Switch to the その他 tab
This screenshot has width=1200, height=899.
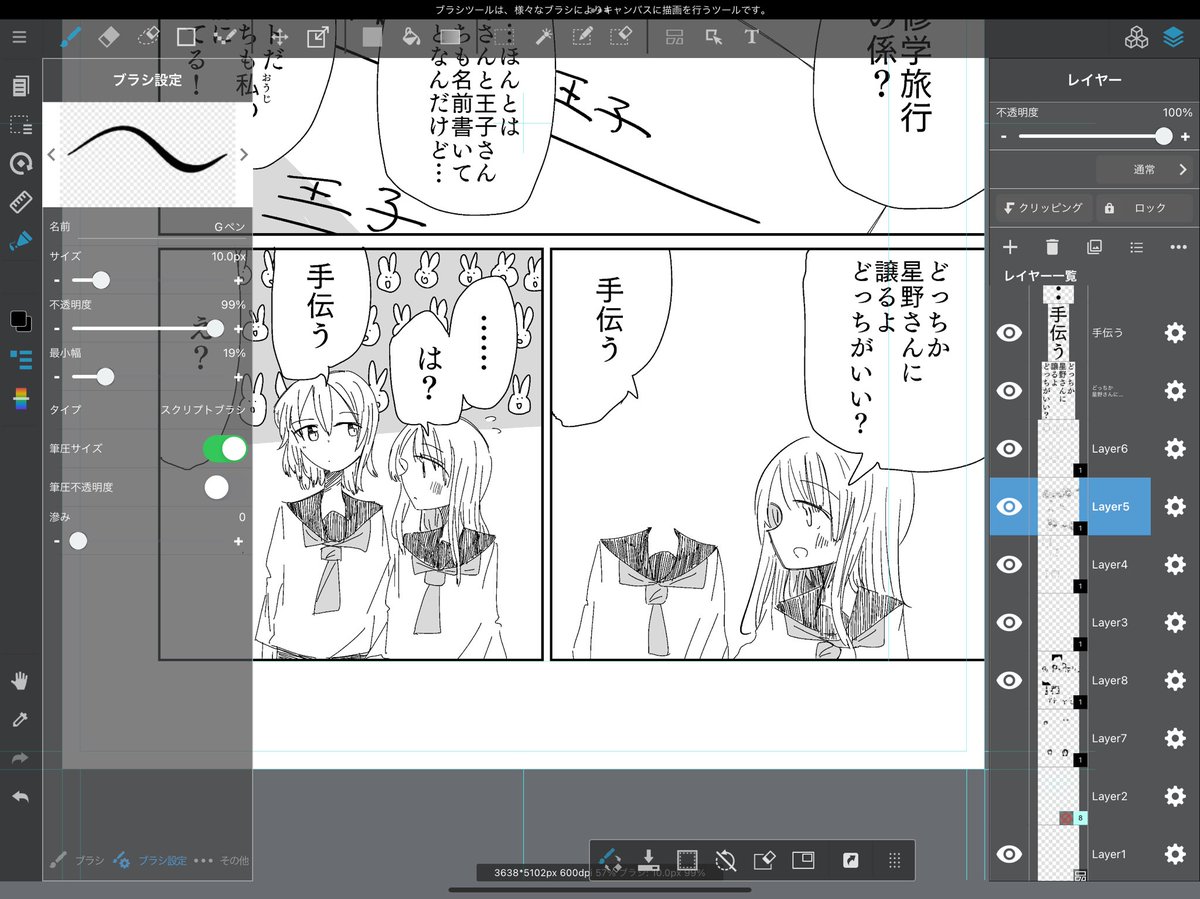221,860
